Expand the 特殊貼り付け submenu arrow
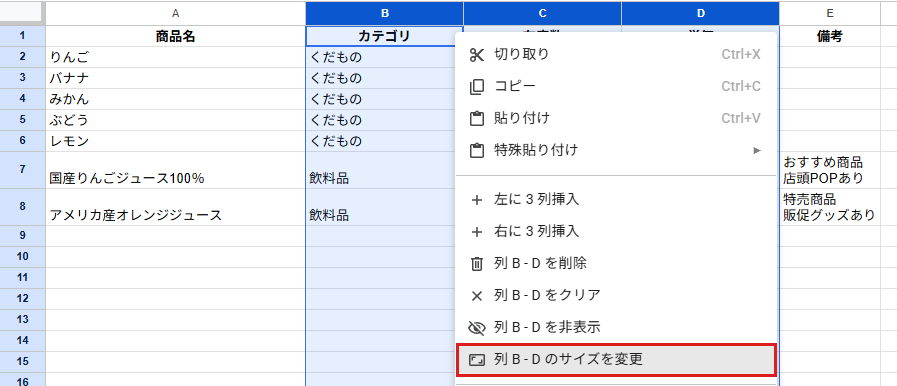 [x=757, y=150]
